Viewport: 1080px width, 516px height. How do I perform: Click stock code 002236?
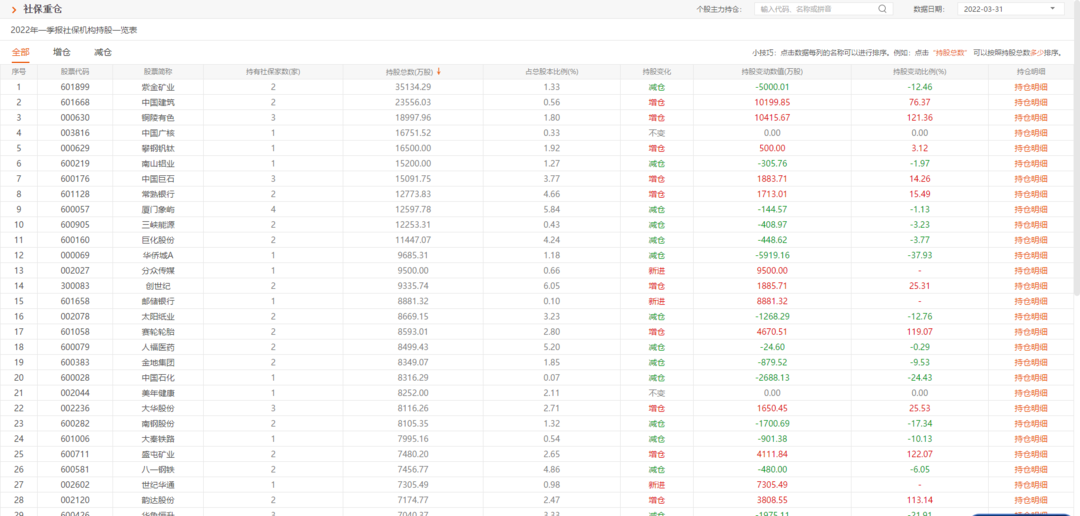(x=75, y=409)
